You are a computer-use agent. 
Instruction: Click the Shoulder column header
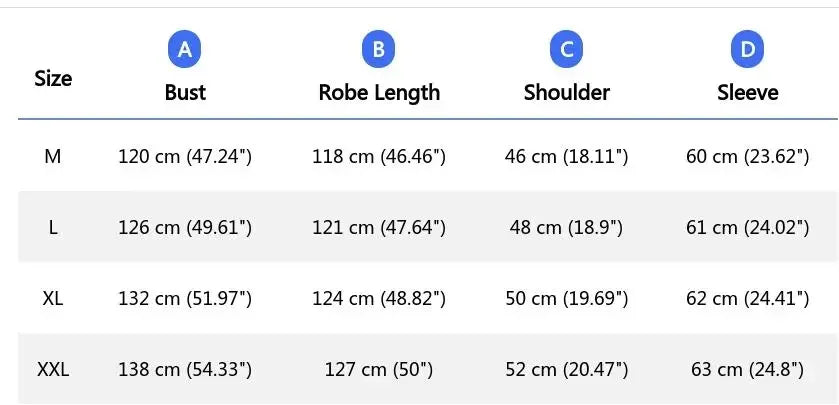coord(566,92)
